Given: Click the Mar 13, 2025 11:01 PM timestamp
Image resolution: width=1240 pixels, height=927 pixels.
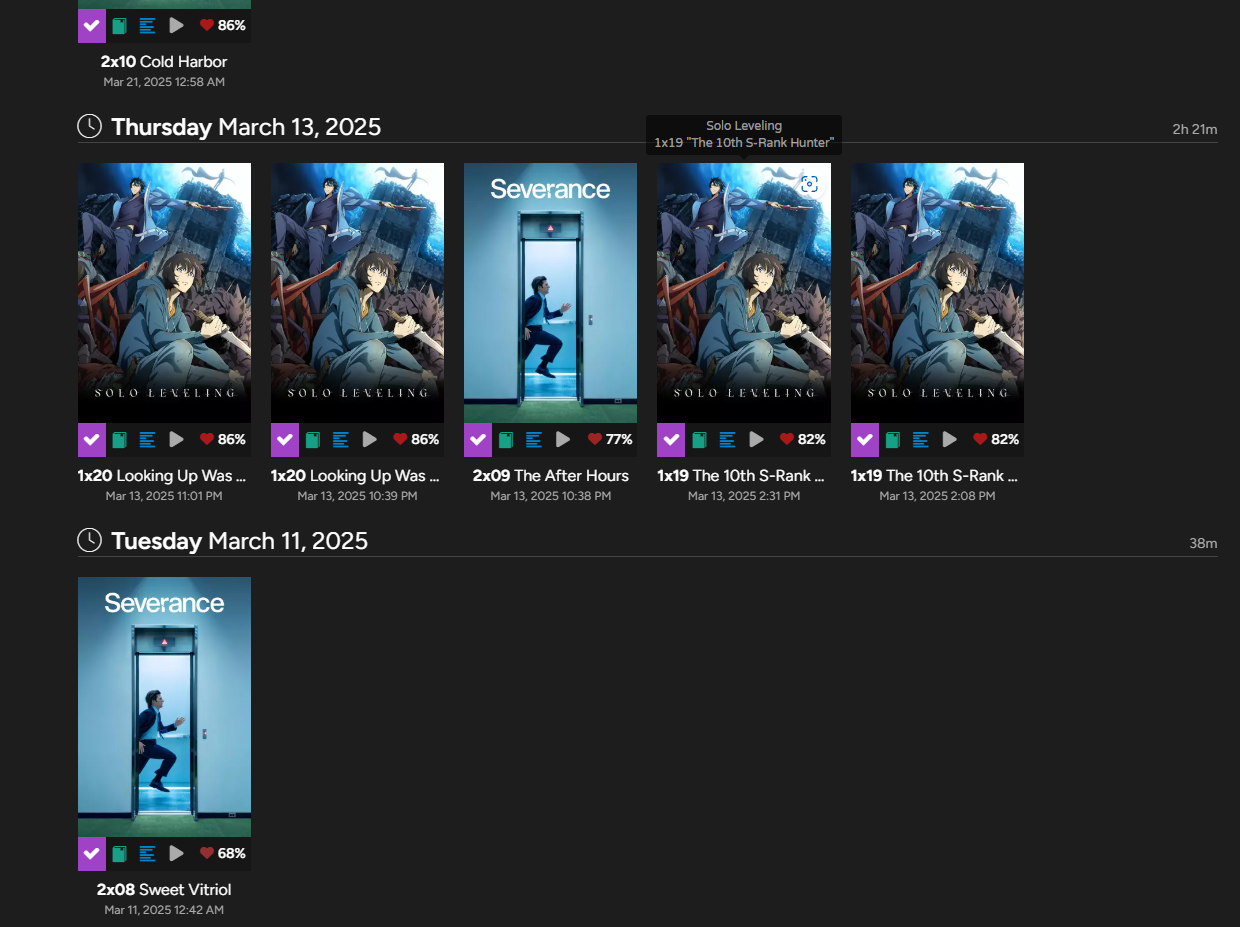Looking at the screenshot, I should (163, 495).
